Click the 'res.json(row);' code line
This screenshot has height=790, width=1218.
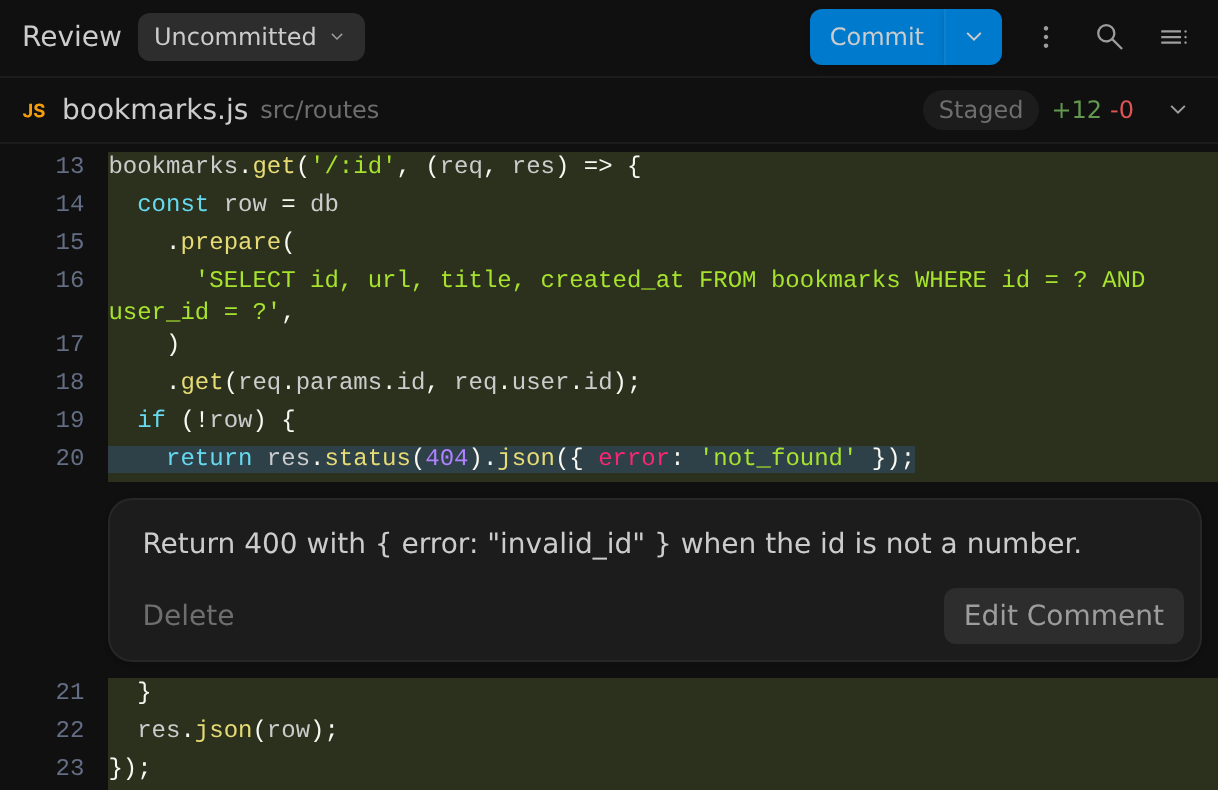coord(238,730)
